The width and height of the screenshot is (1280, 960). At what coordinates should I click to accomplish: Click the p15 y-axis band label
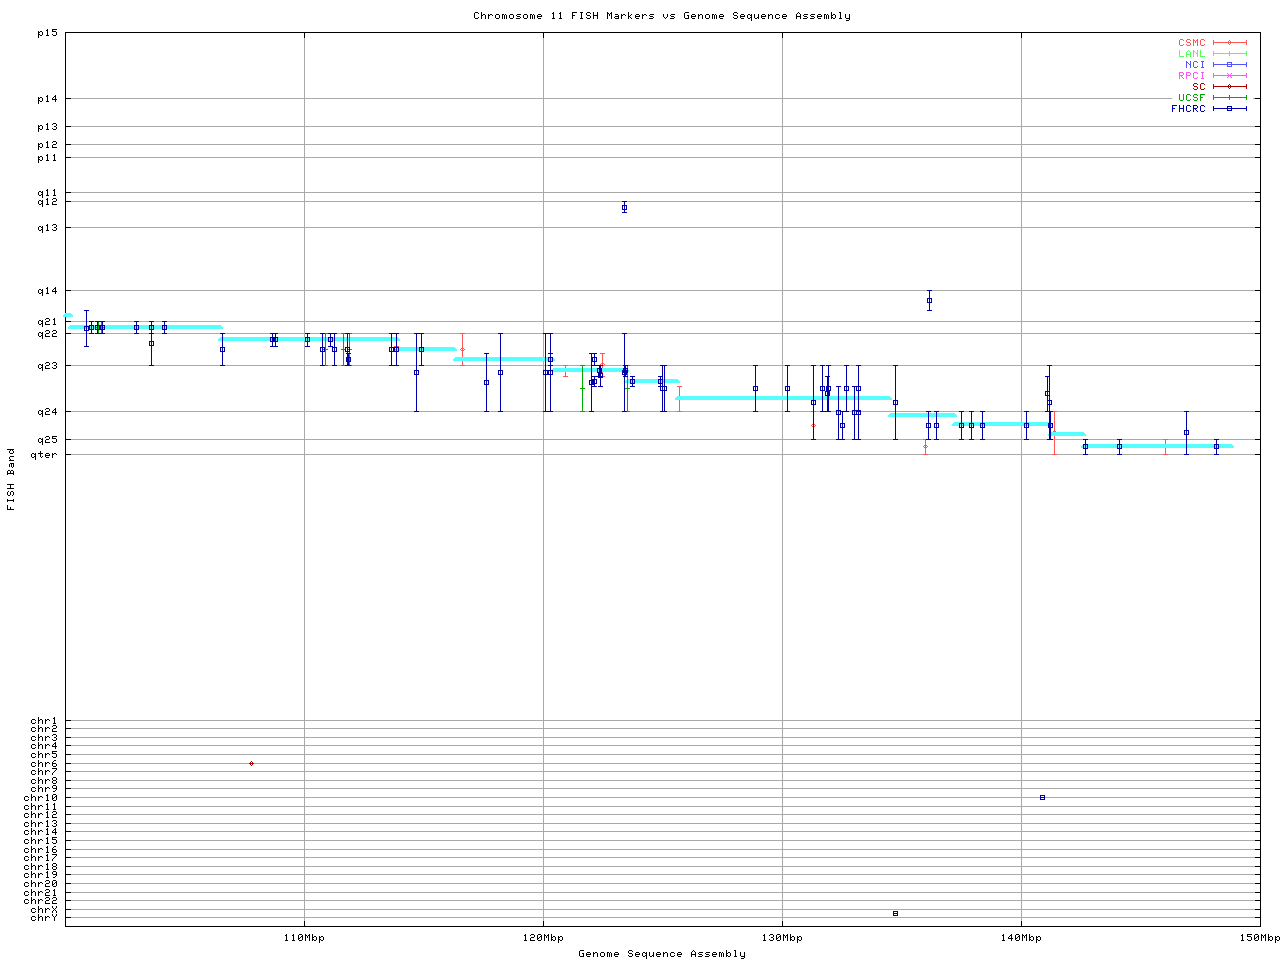47,33
